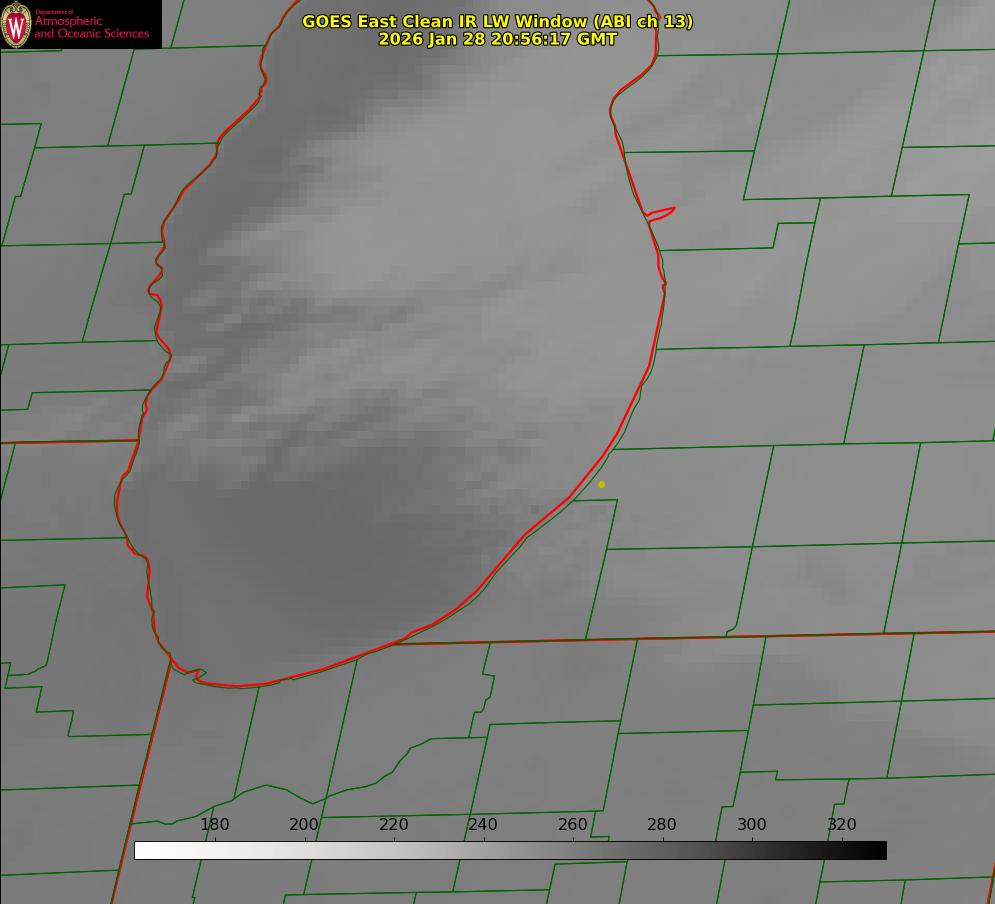Click the Atmospheric and Oceanic Sciences text

tap(91, 27)
